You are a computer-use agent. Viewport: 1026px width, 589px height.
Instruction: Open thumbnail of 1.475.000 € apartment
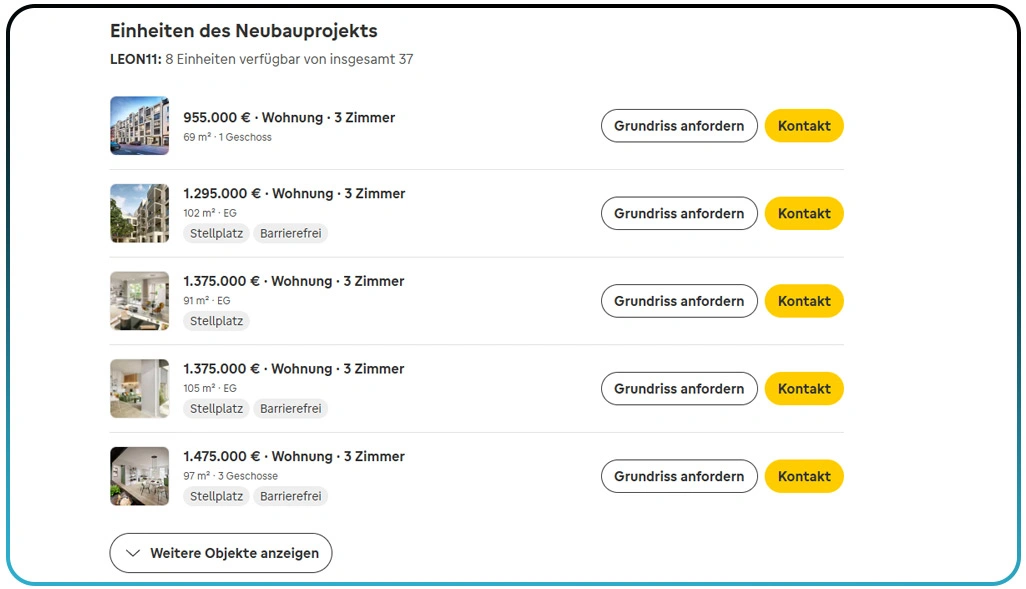coord(139,476)
